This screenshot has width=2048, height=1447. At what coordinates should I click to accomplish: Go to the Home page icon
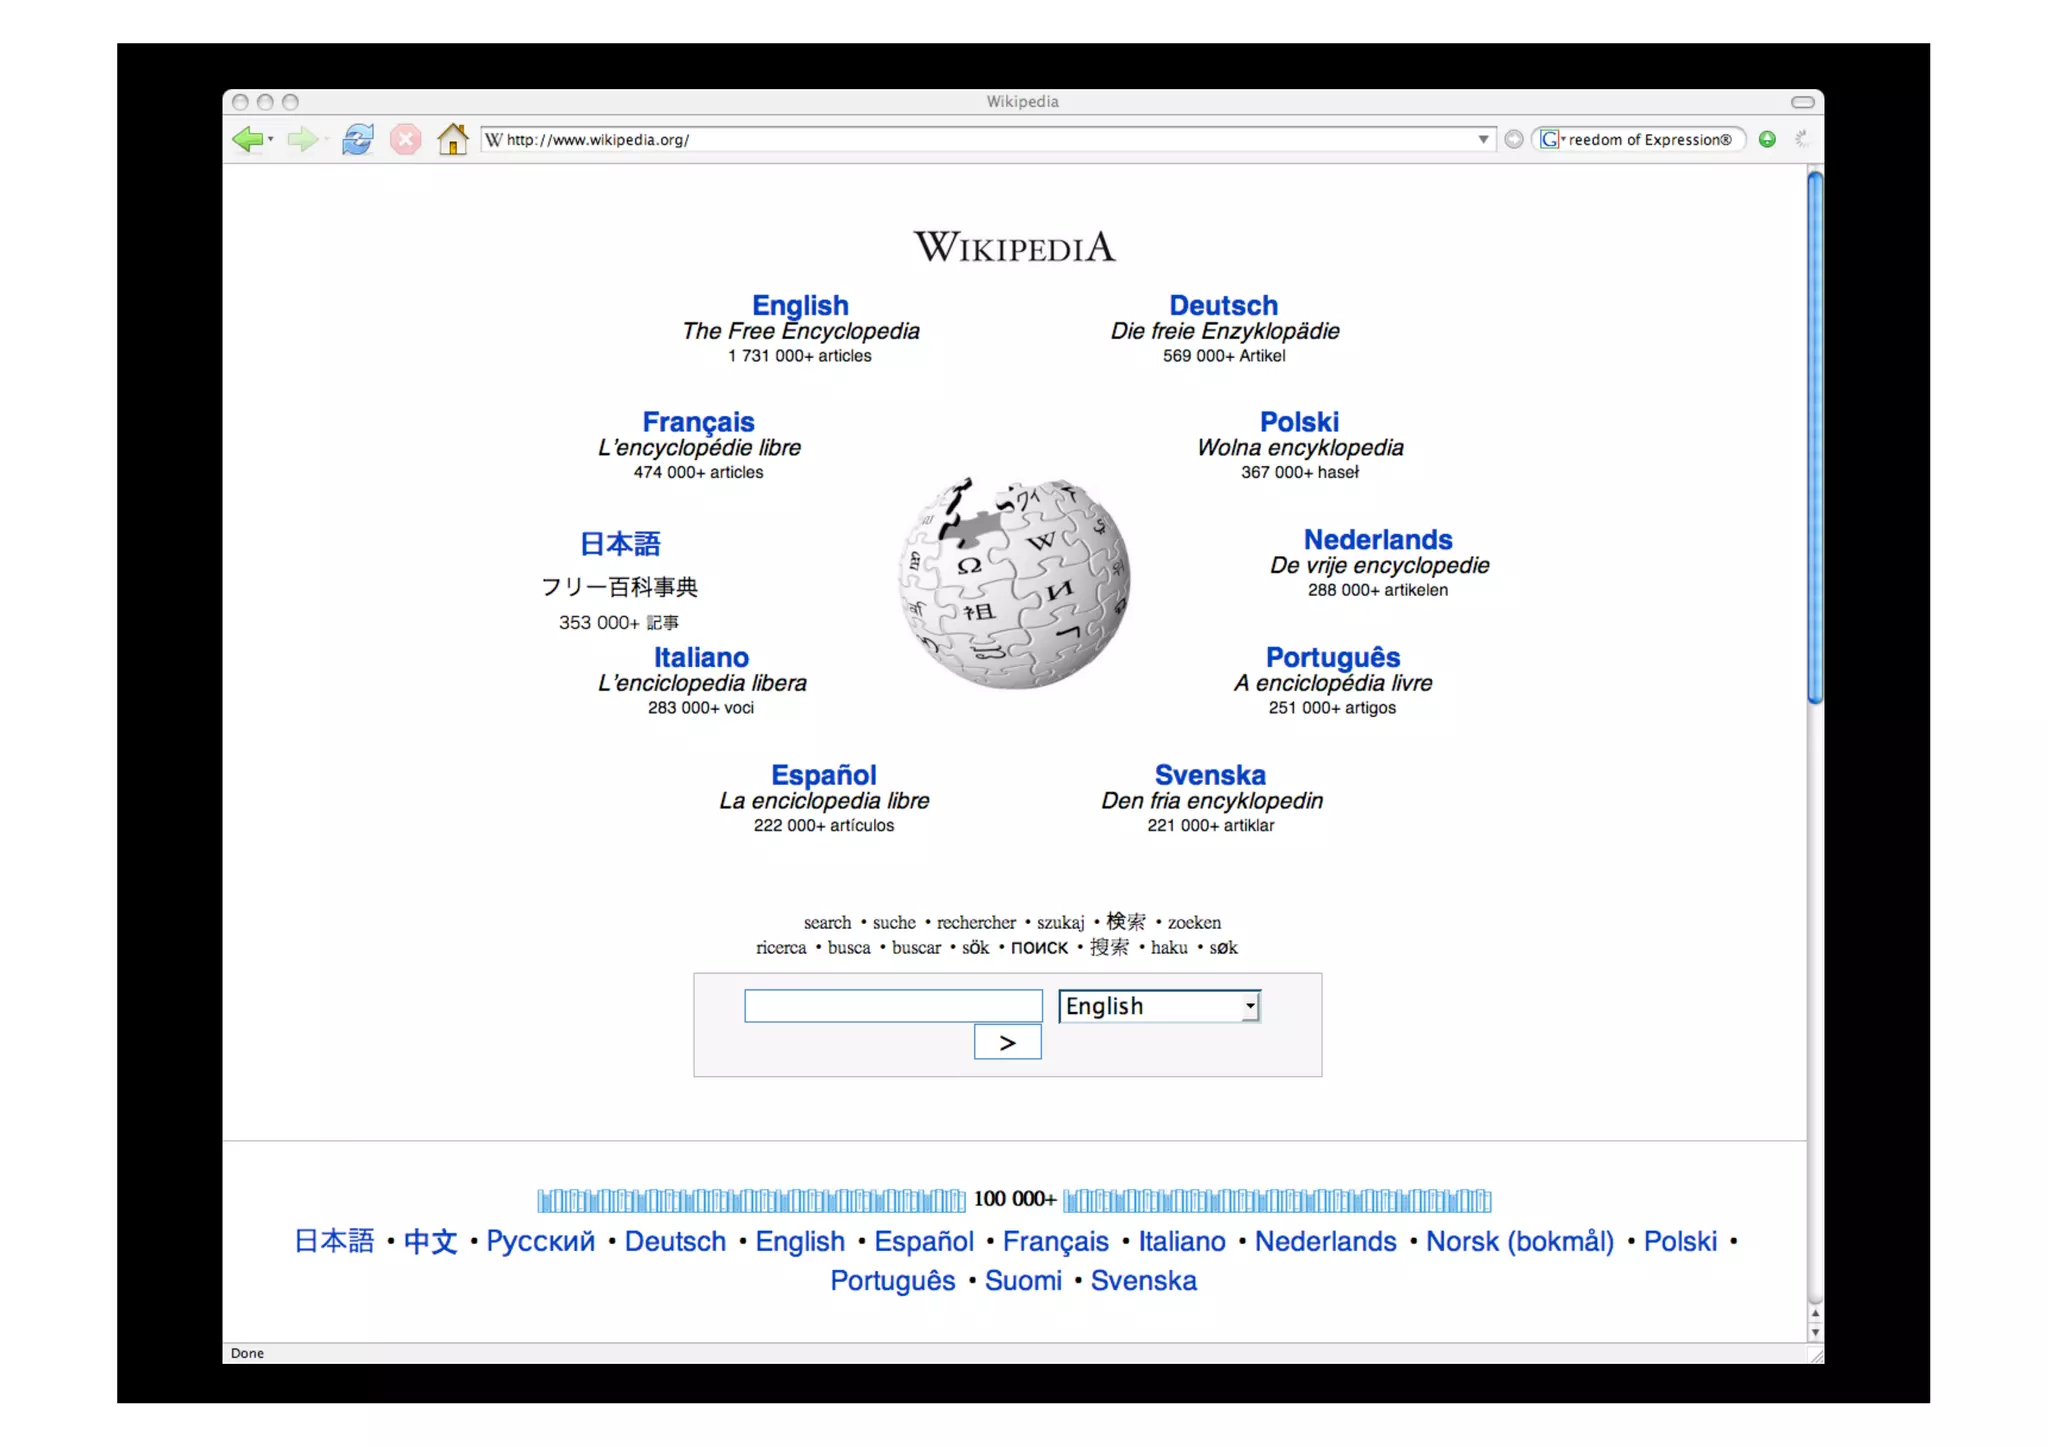click(x=452, y=139)
